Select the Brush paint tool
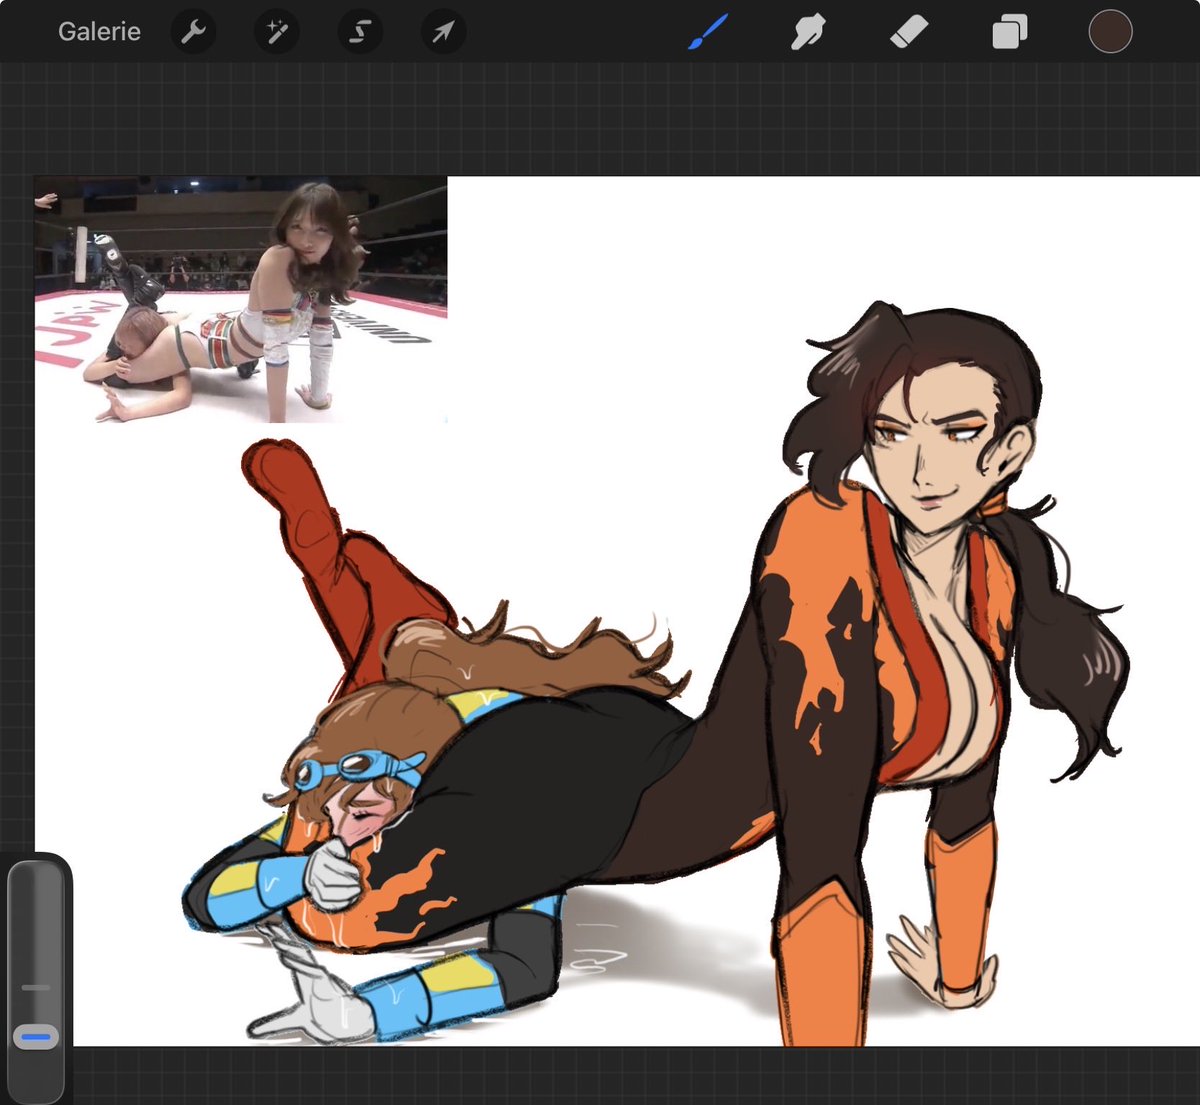 pyautogui.click(x=709, y=32)
